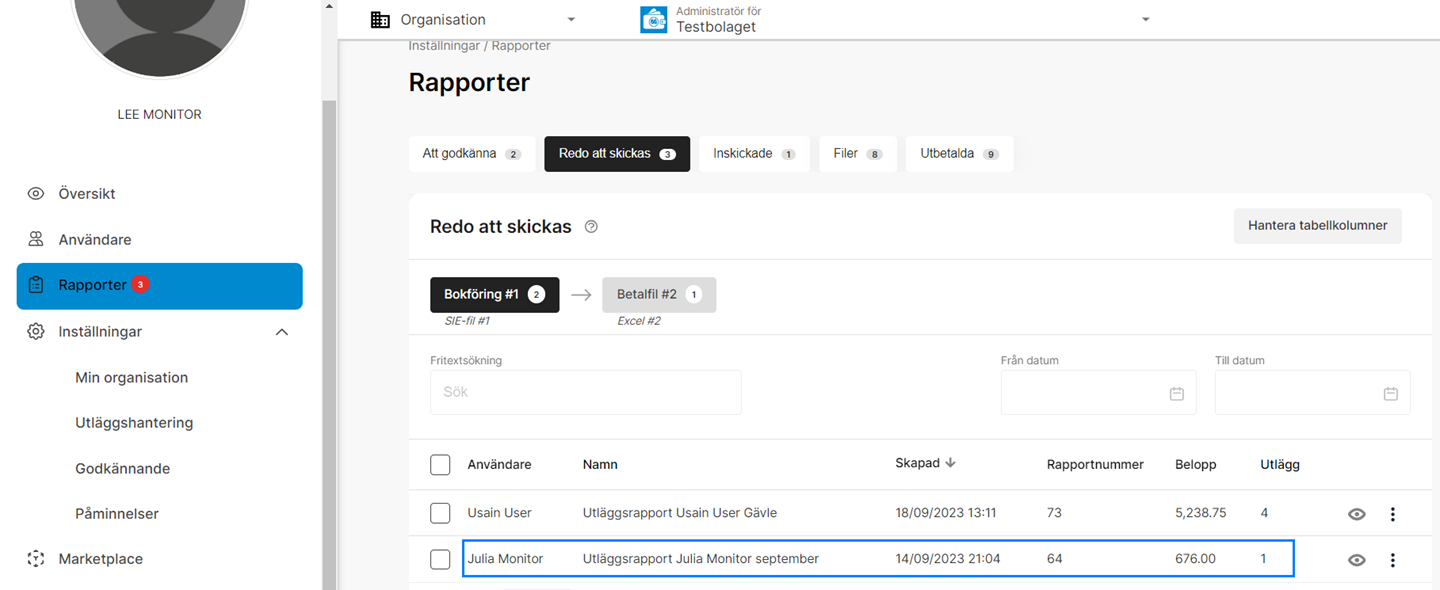Viewport: 1440px width, 590px height.
Task: Tick the checkbox for Julia Monitor's report
Action: click(440, 559)
